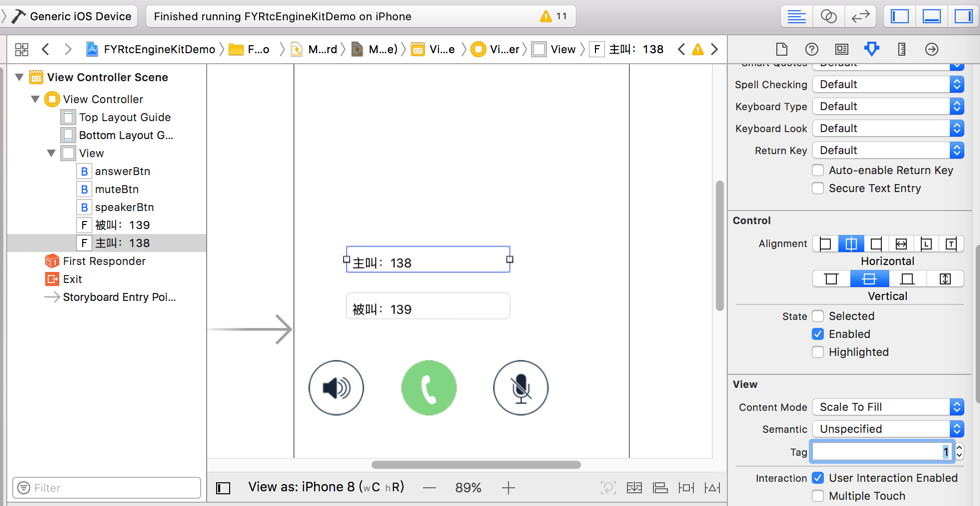Go back in editor history
This screenshot has height=506, width=980.
45,49
